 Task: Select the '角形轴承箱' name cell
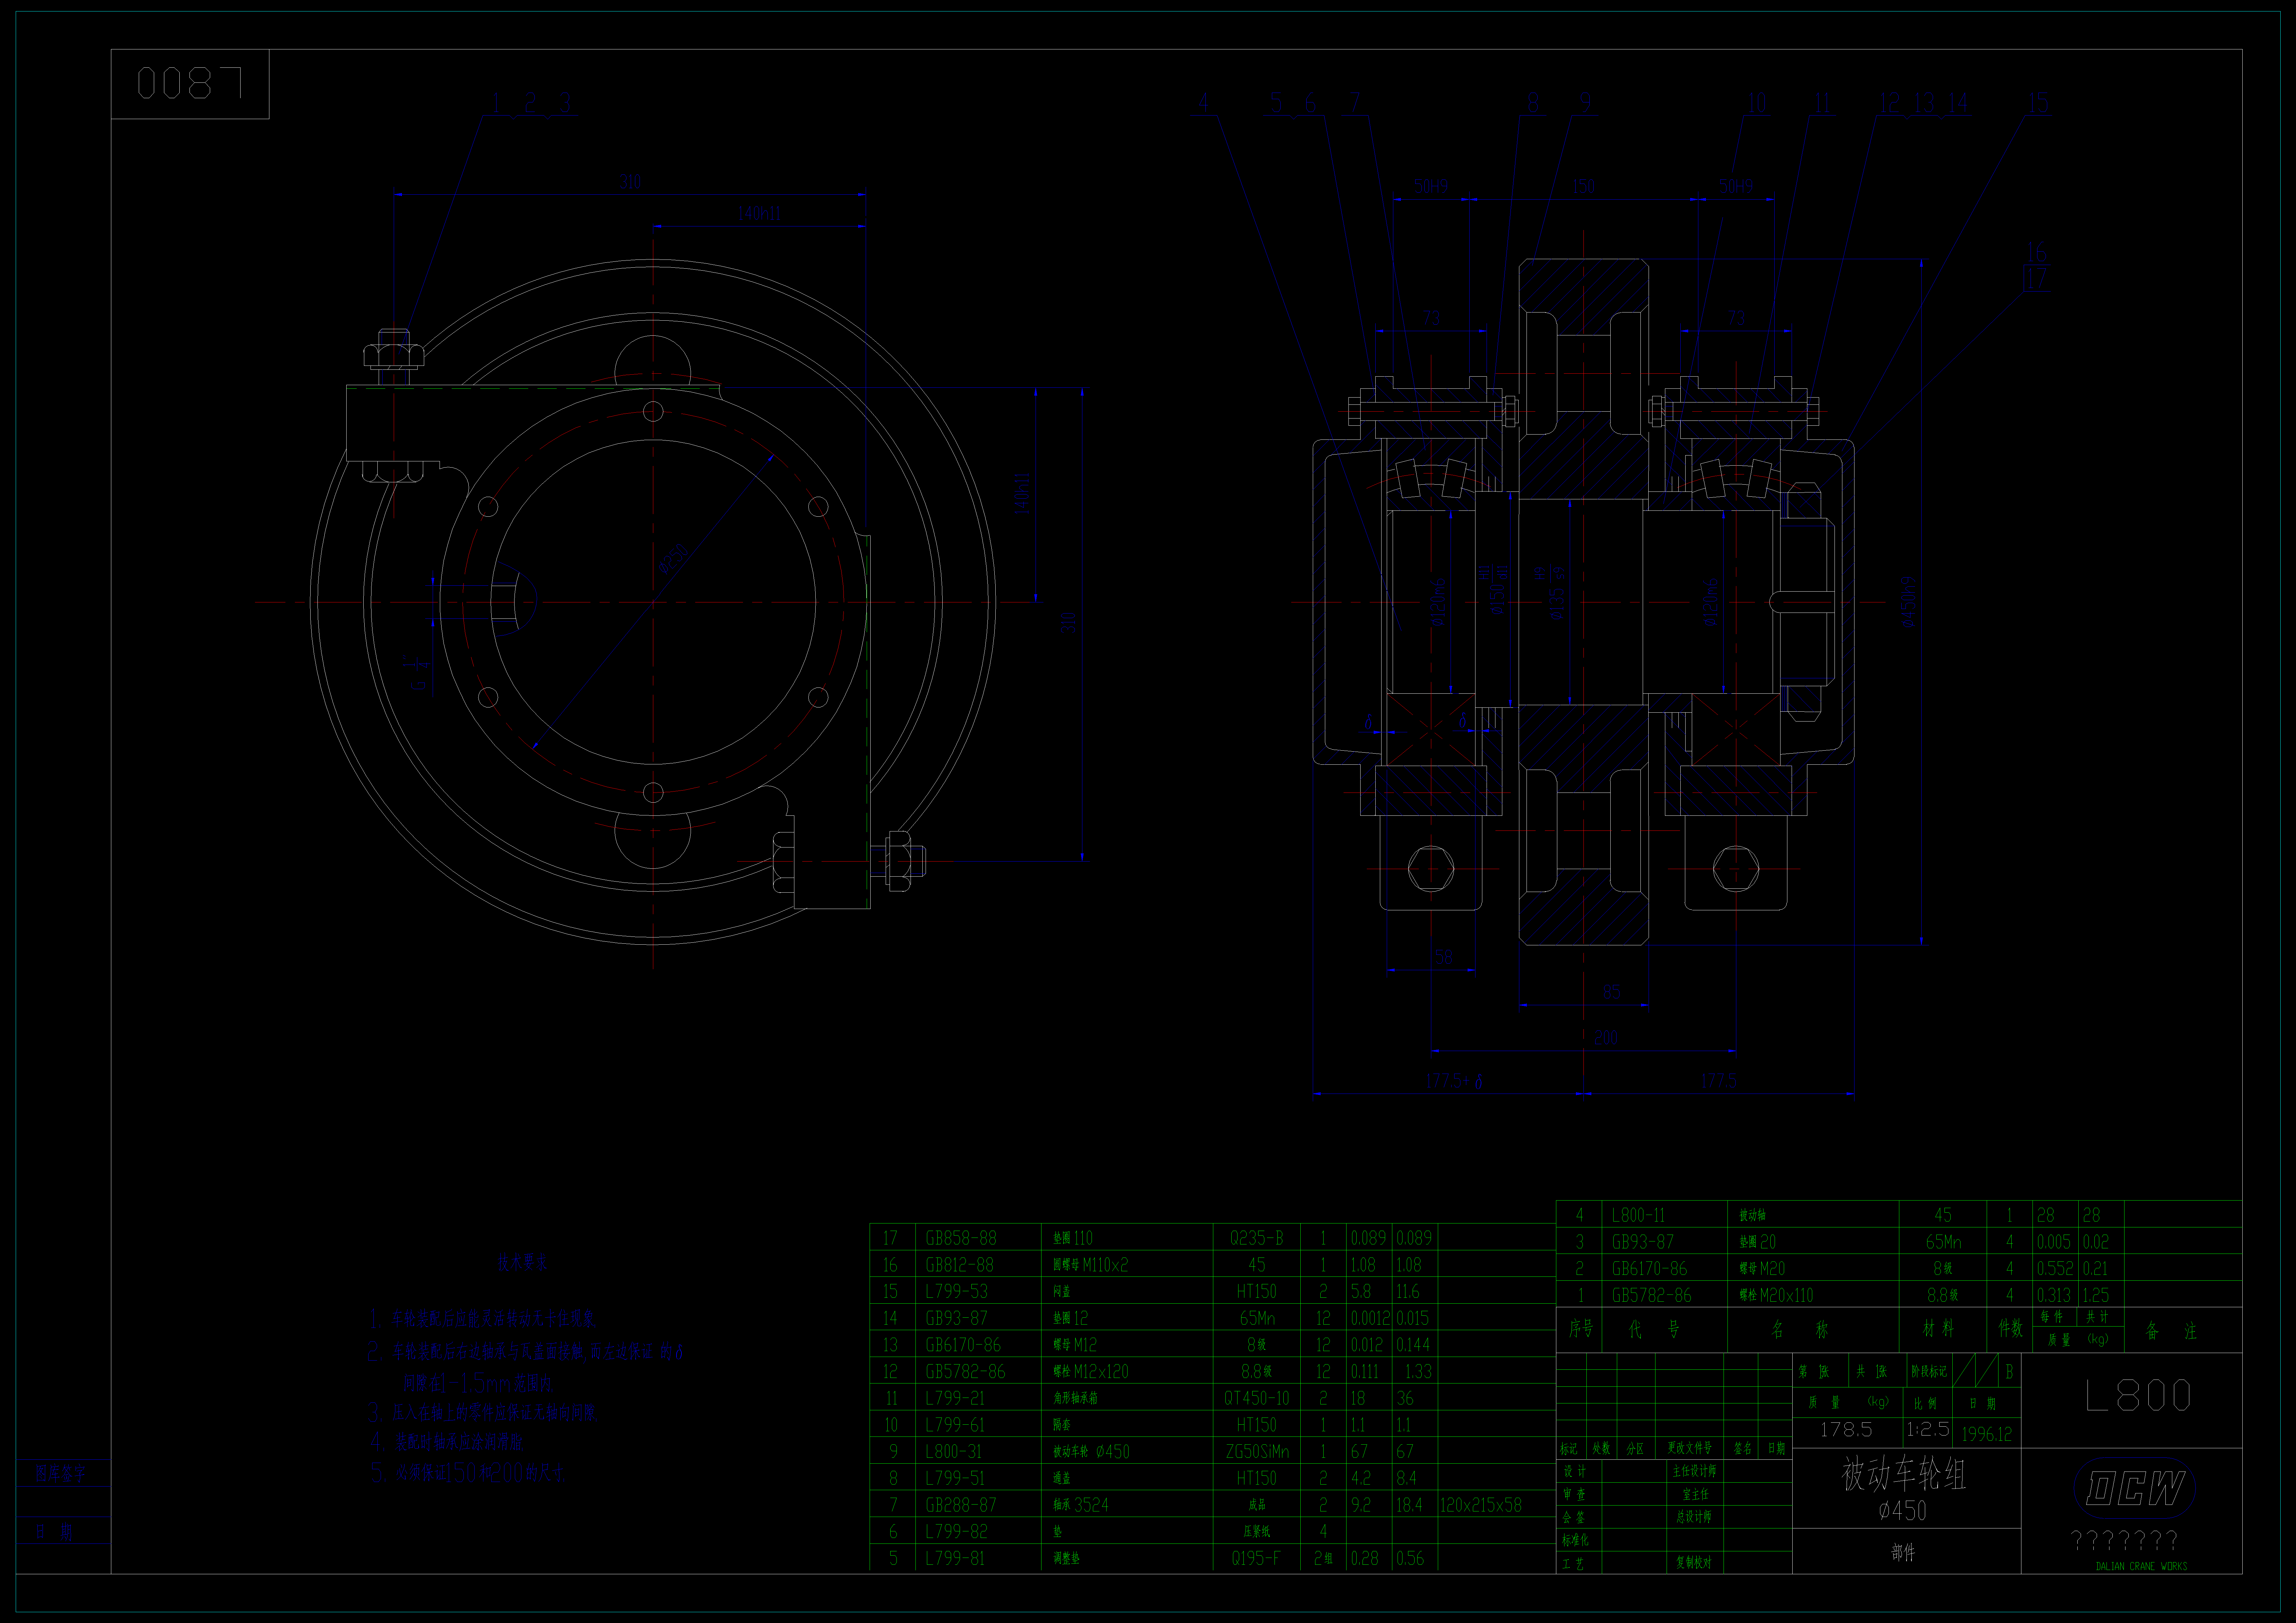[1075, 1398]
